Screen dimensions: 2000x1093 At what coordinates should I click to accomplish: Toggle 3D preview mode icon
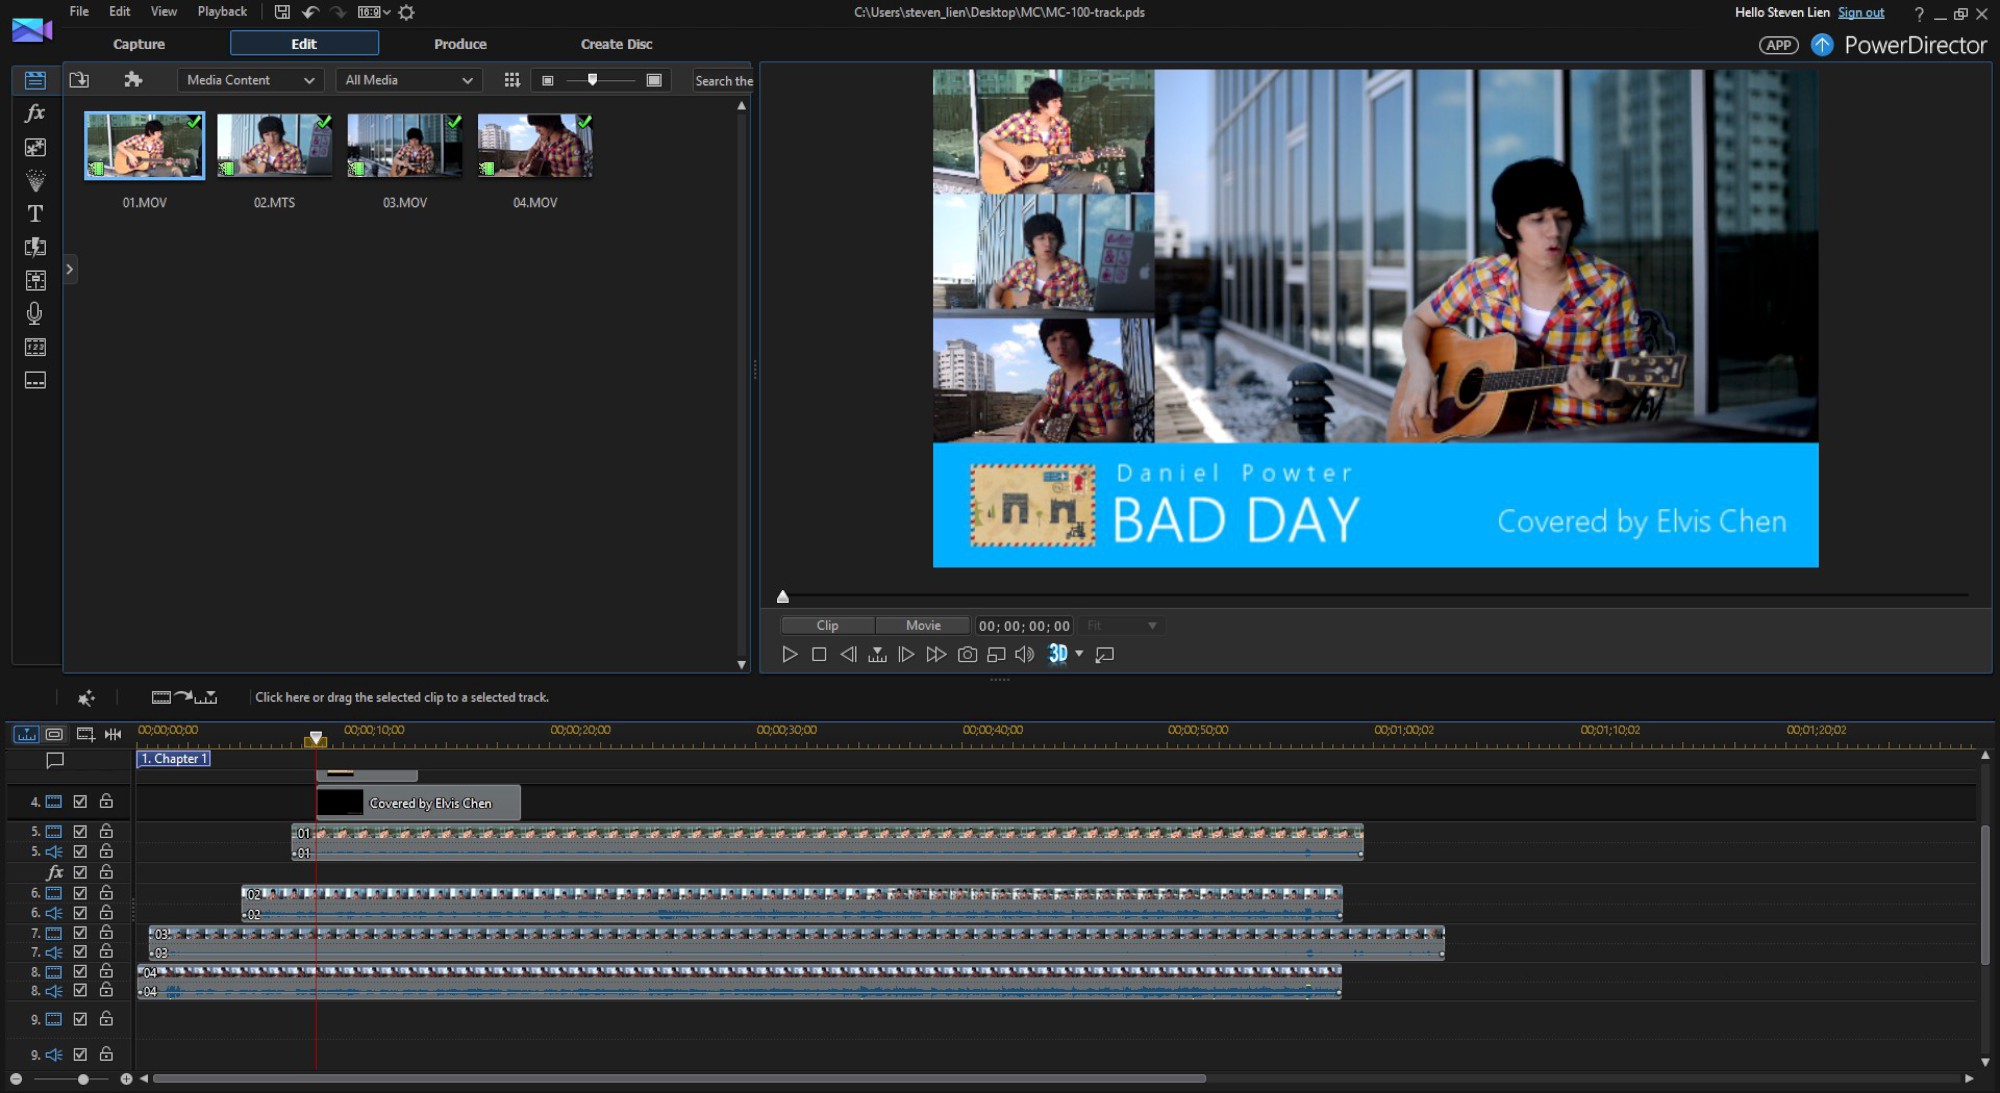click(x=1057, y=654)
